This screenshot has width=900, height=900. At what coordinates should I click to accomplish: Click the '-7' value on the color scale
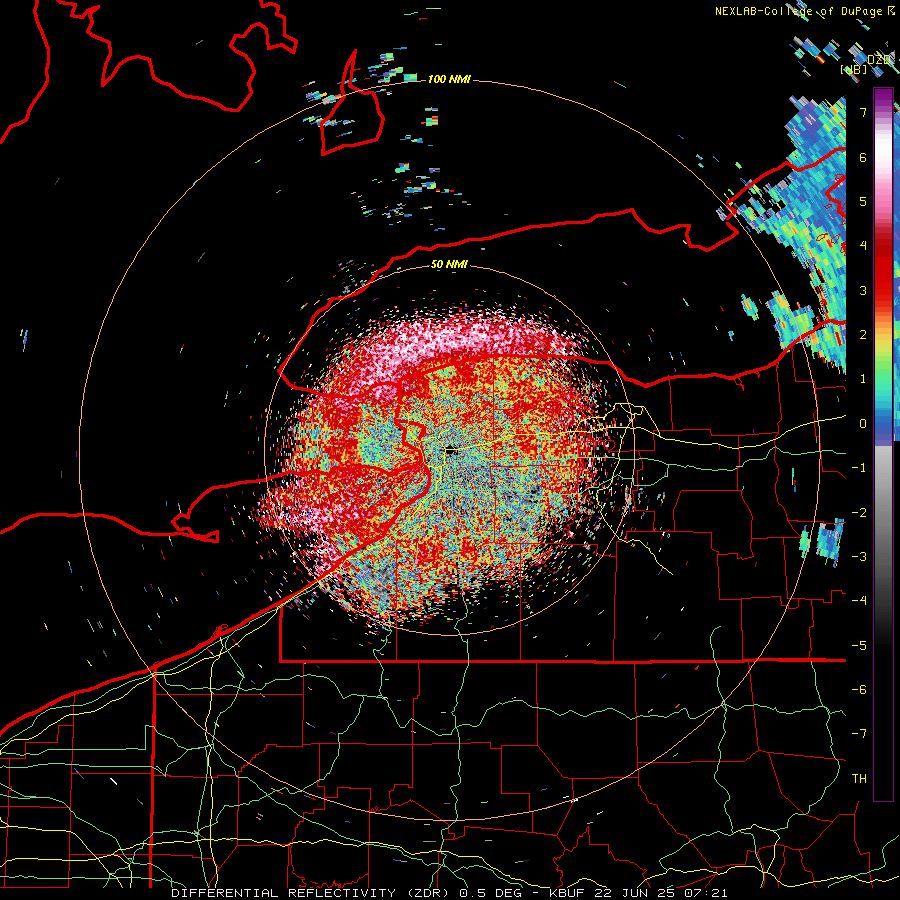(x=859, y=734)
